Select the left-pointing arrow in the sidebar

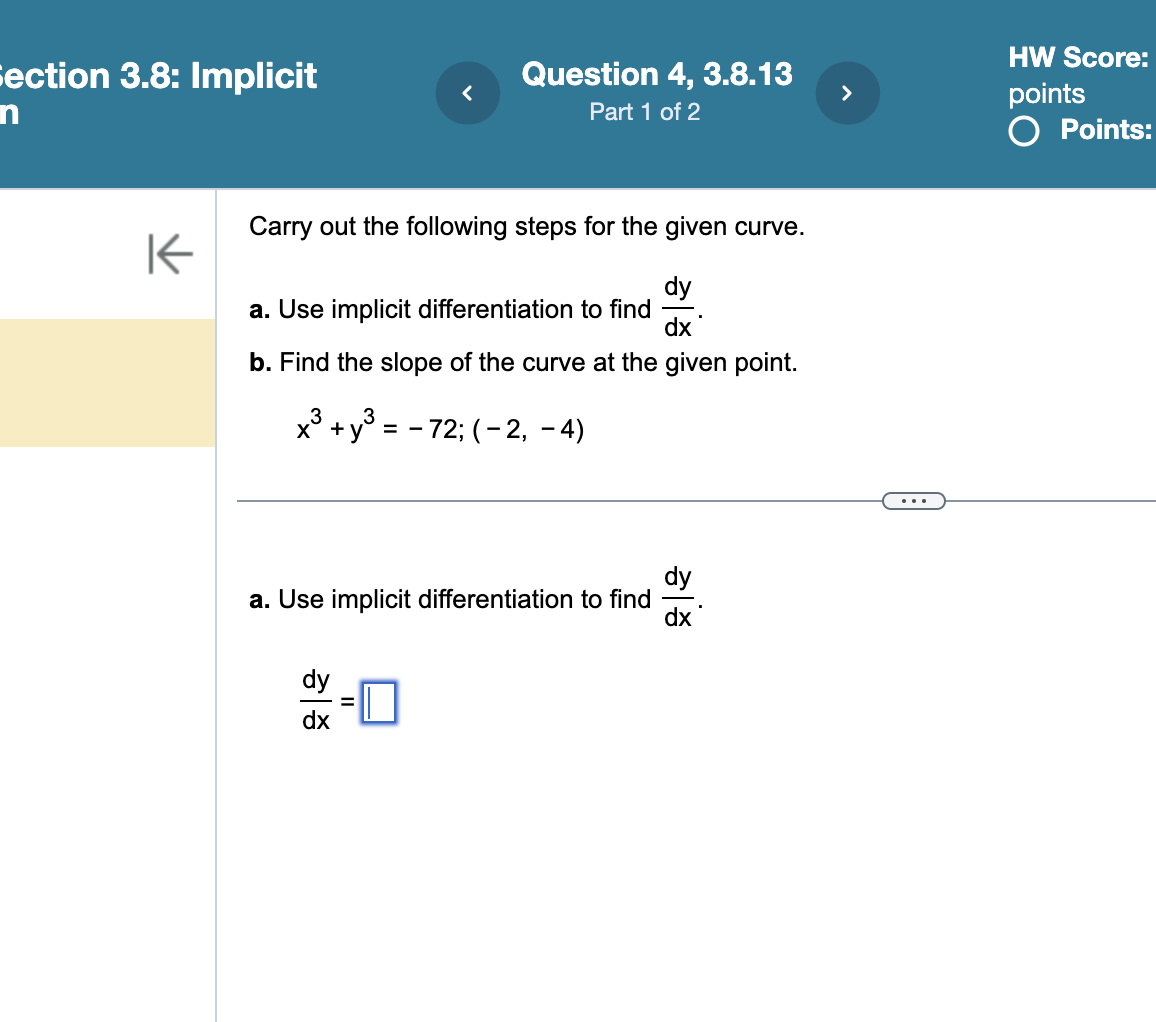[x=170, y=254]
